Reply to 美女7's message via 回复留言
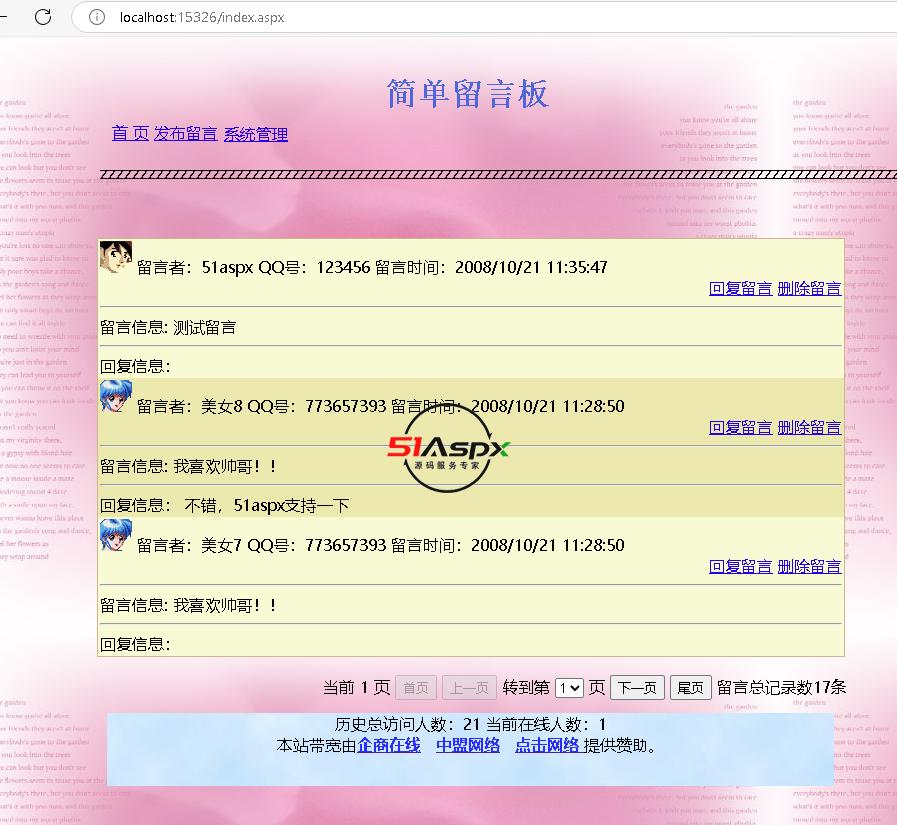This screenshot has width=897, height=825. [740, 566]
